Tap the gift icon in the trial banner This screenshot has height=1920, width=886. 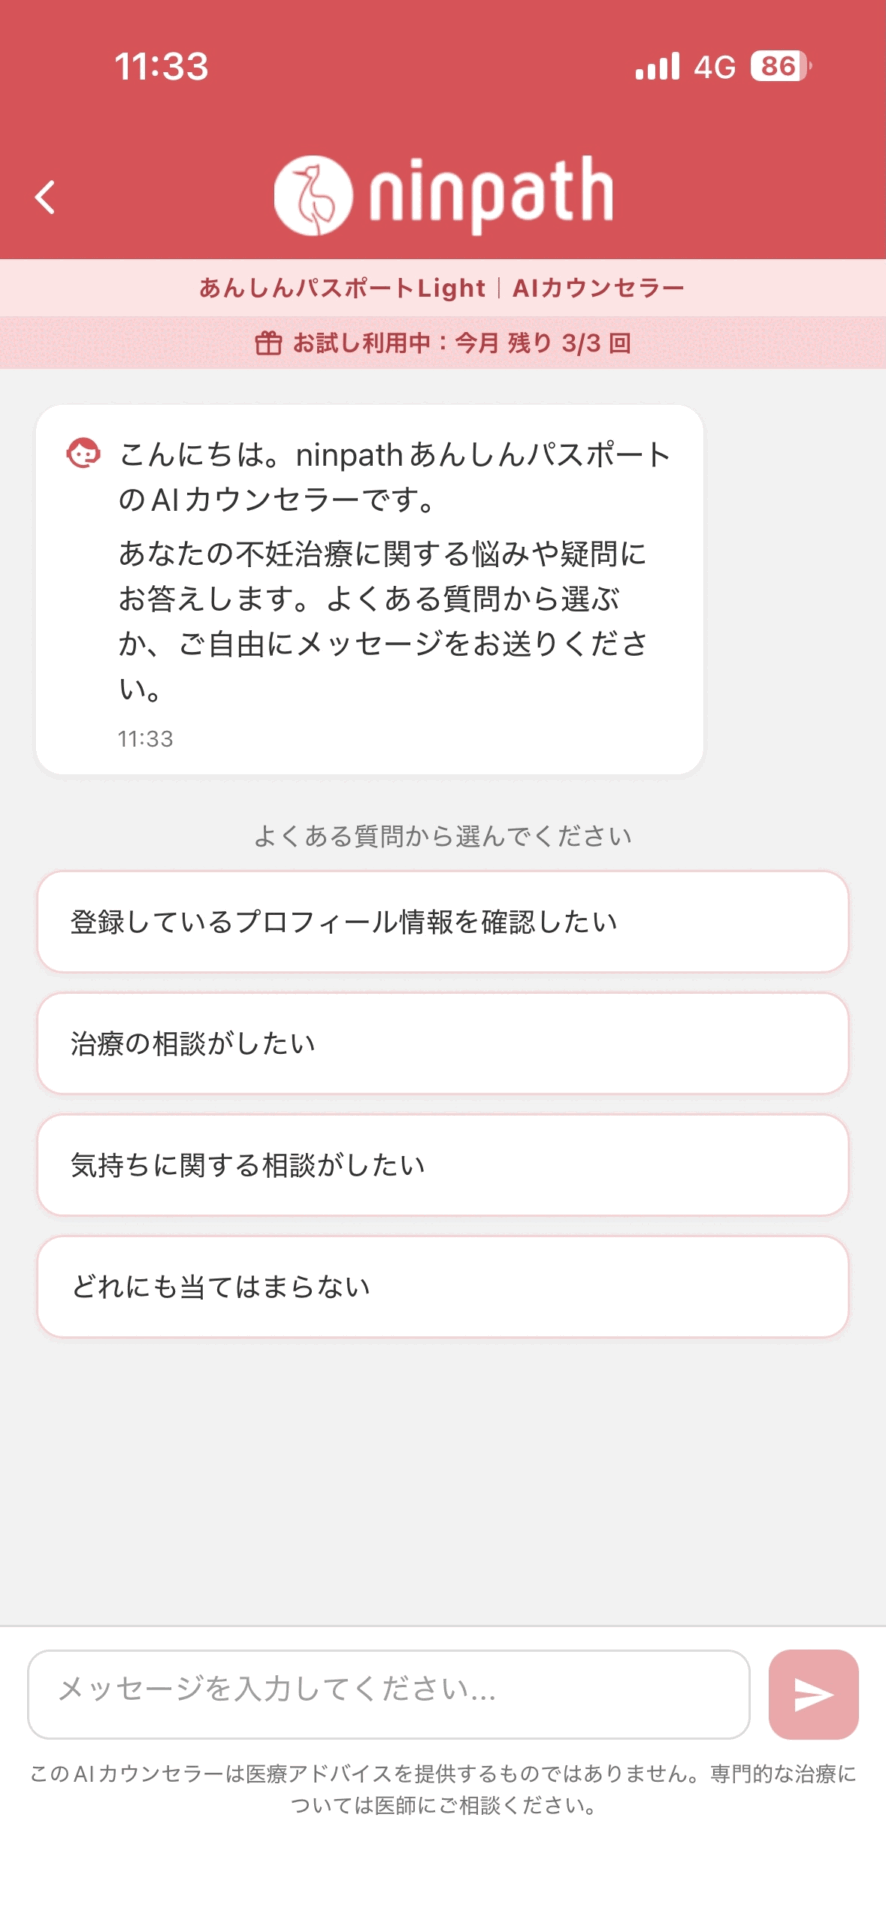pos(268,343)
